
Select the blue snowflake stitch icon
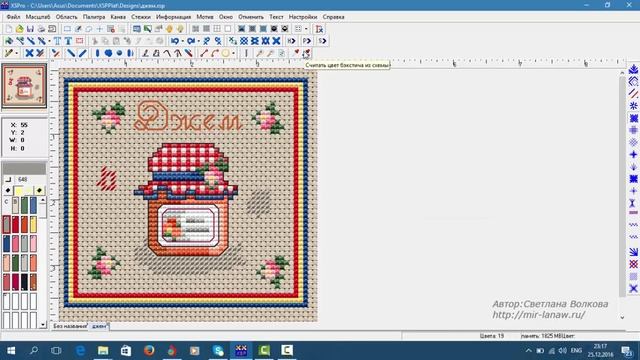pos(633,106)
